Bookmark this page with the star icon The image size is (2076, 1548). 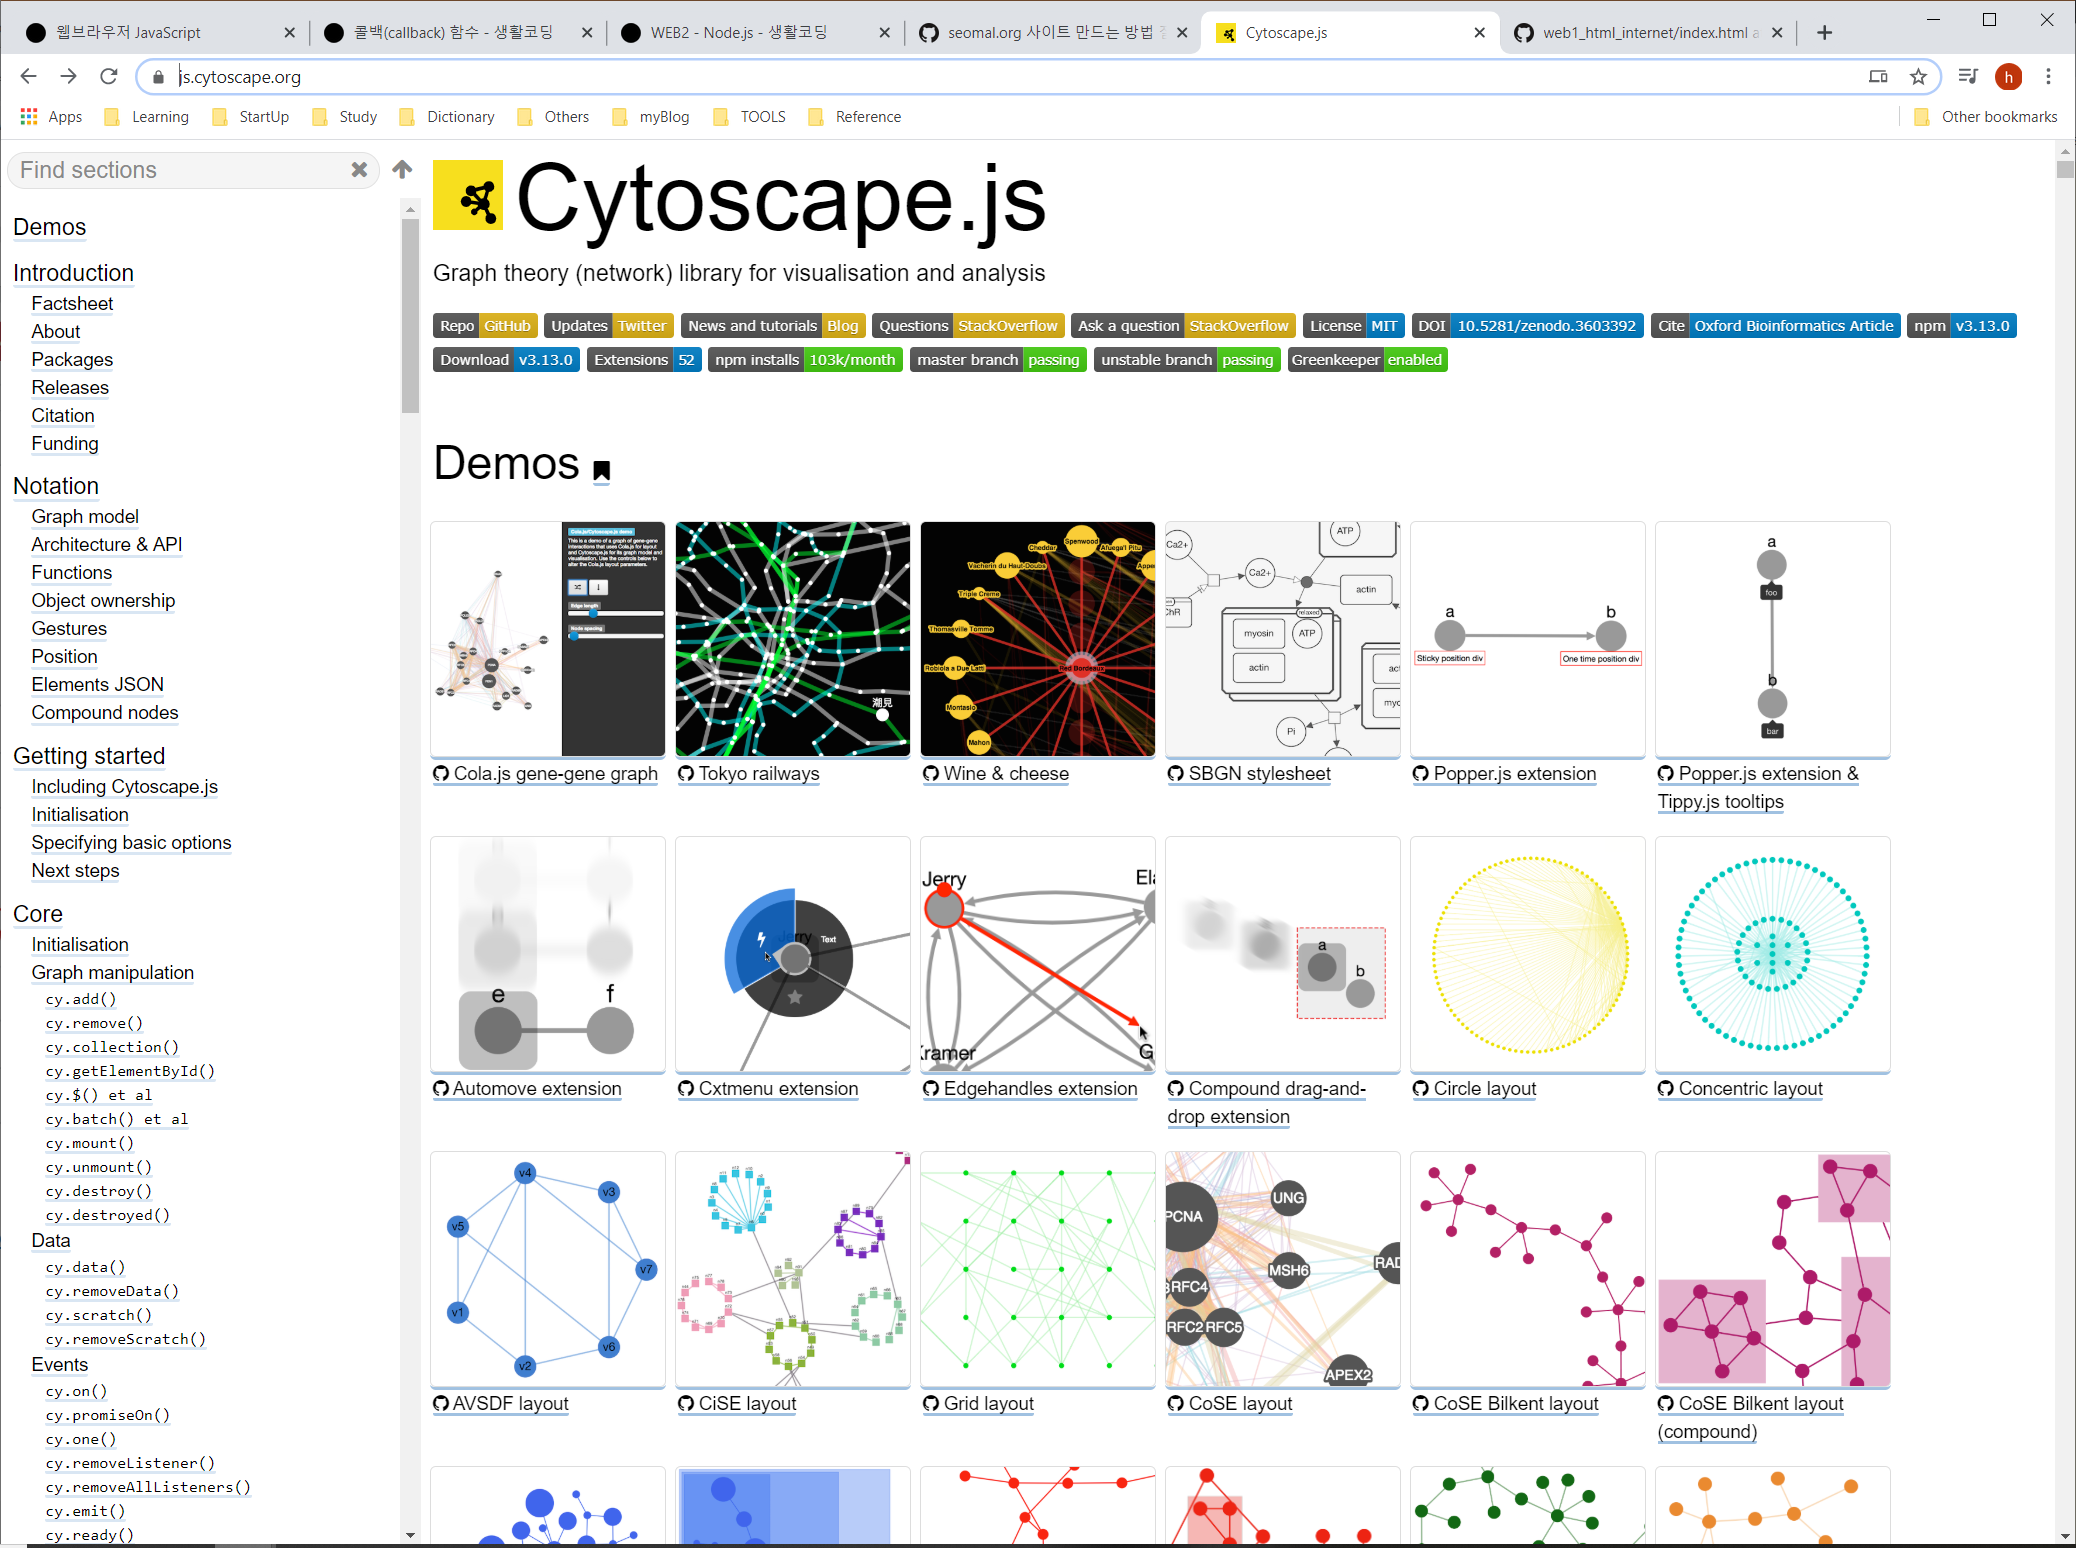[x=1918, y=77]
